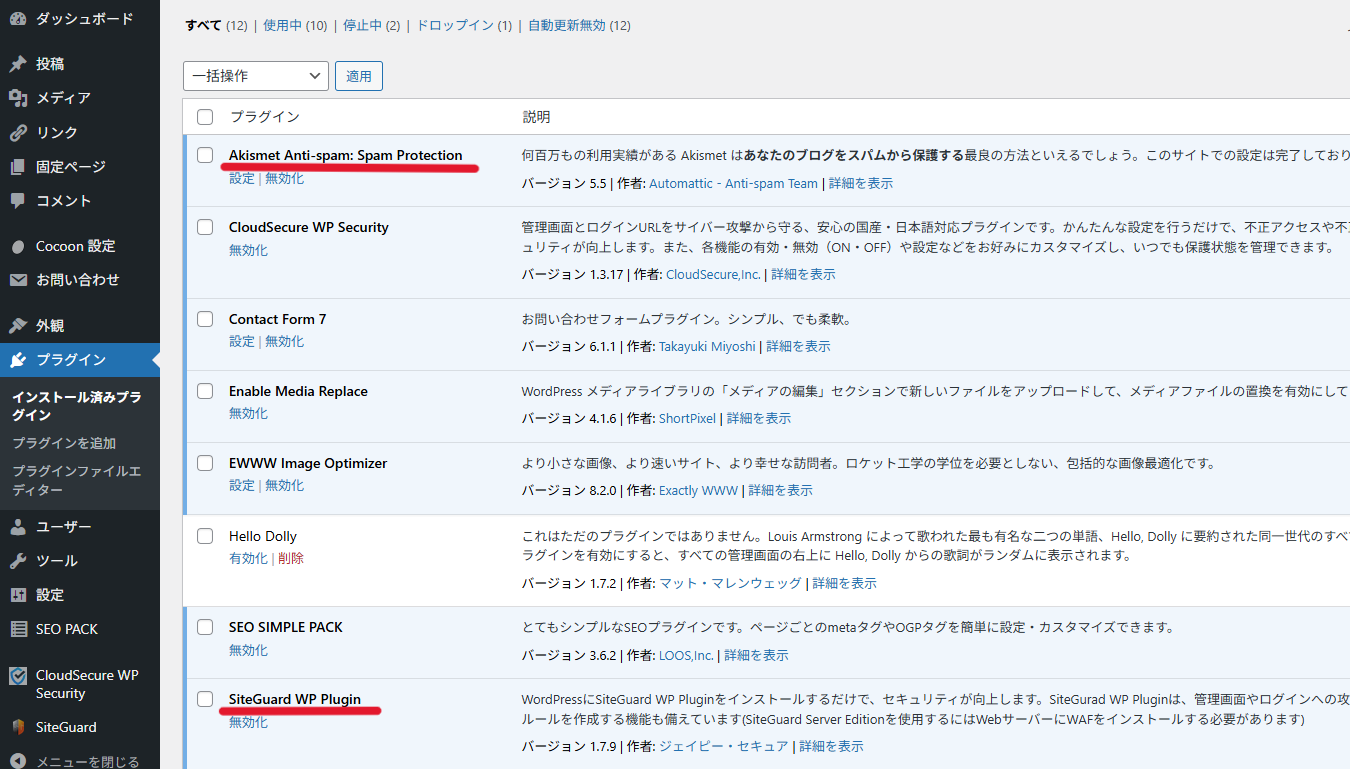Activate Hello Dolly via 有効化 link
This screenshot has height=769, width=1350.
(x=248, y=558)
